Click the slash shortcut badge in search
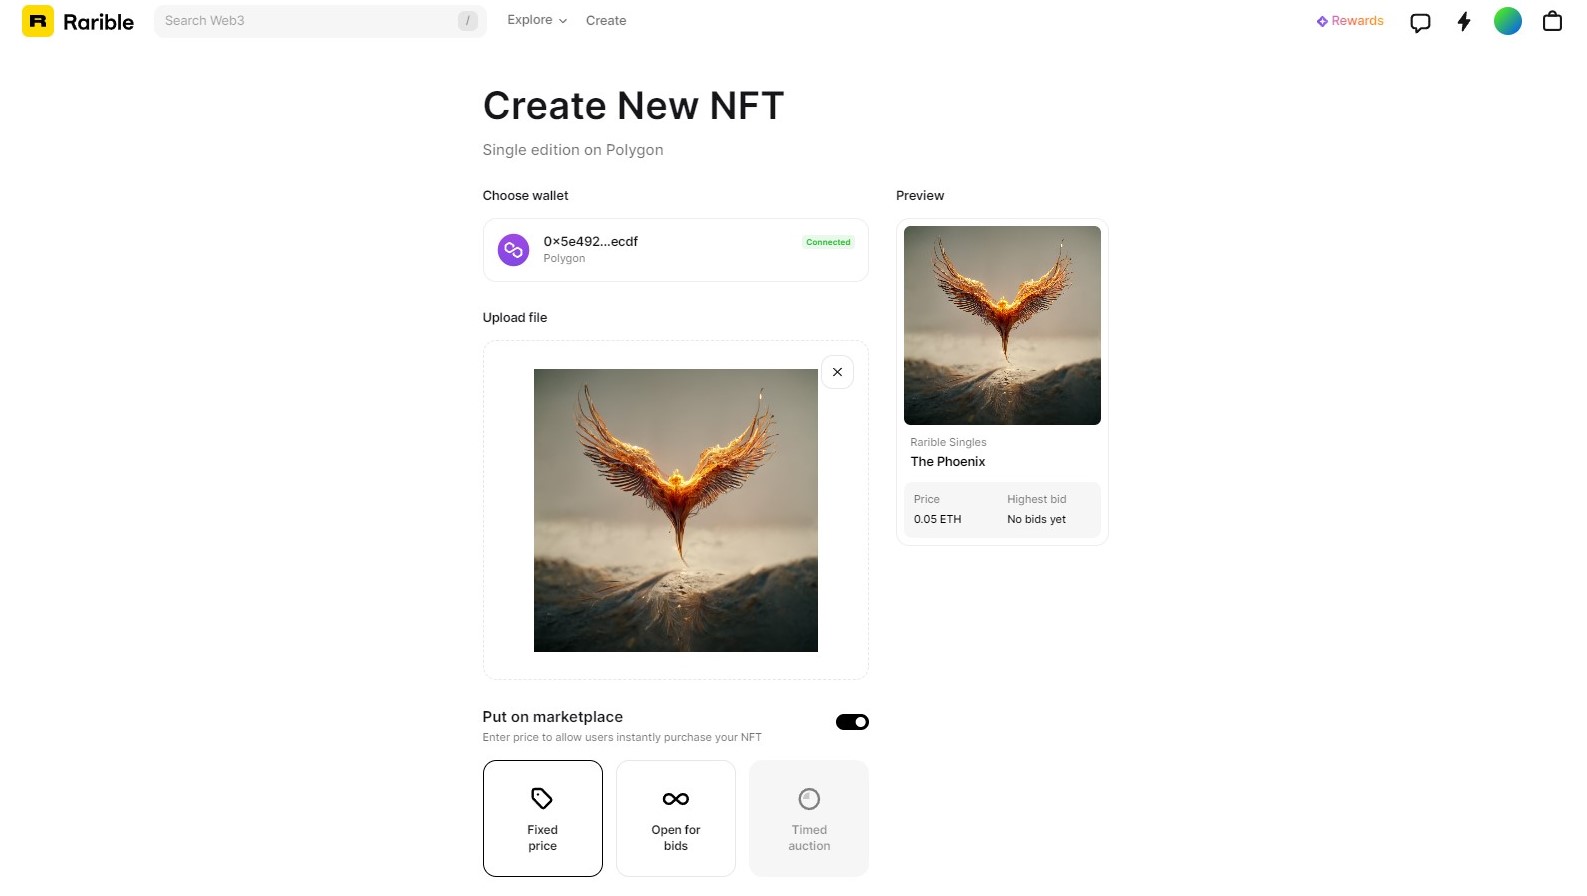Viewport: 1587px width, 896px height. [467, 21]
